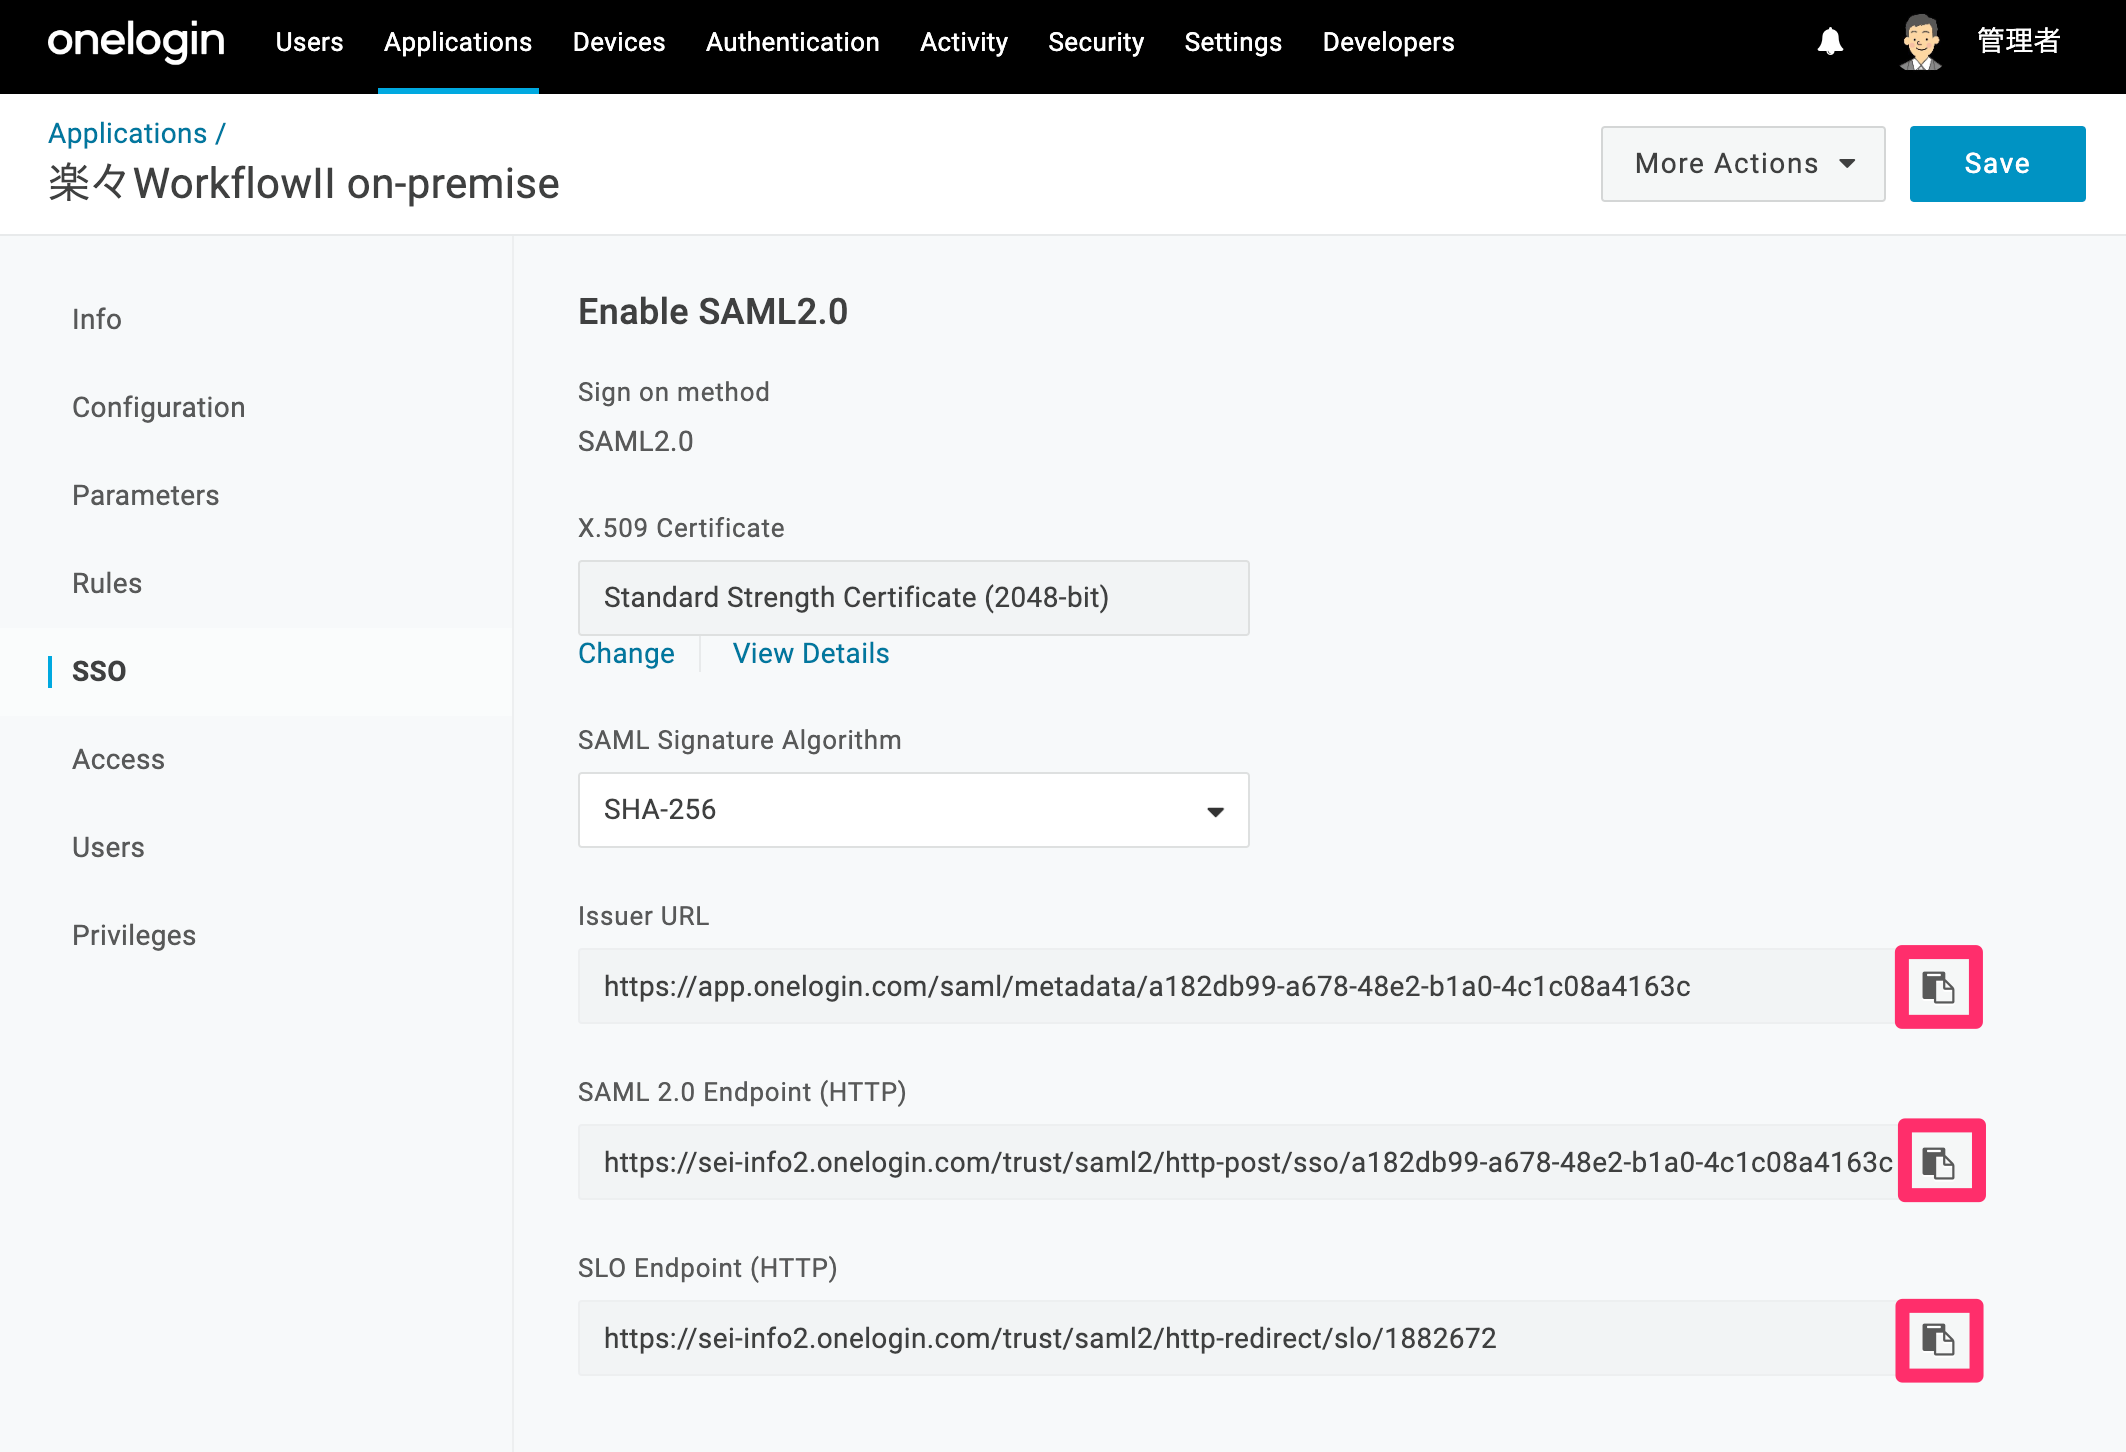The width and height of the screenshot is (2126, 1452).
Task: Select the Access sidebar tab
Action: 118,759
